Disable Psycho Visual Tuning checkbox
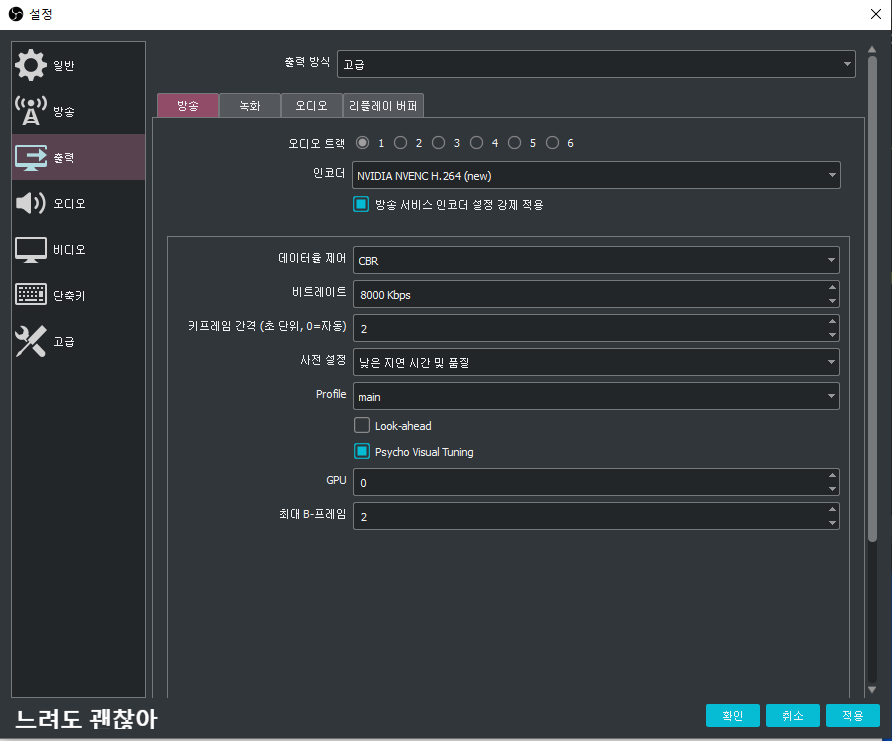This screenshot has height=741, width=892. [362, 452]
